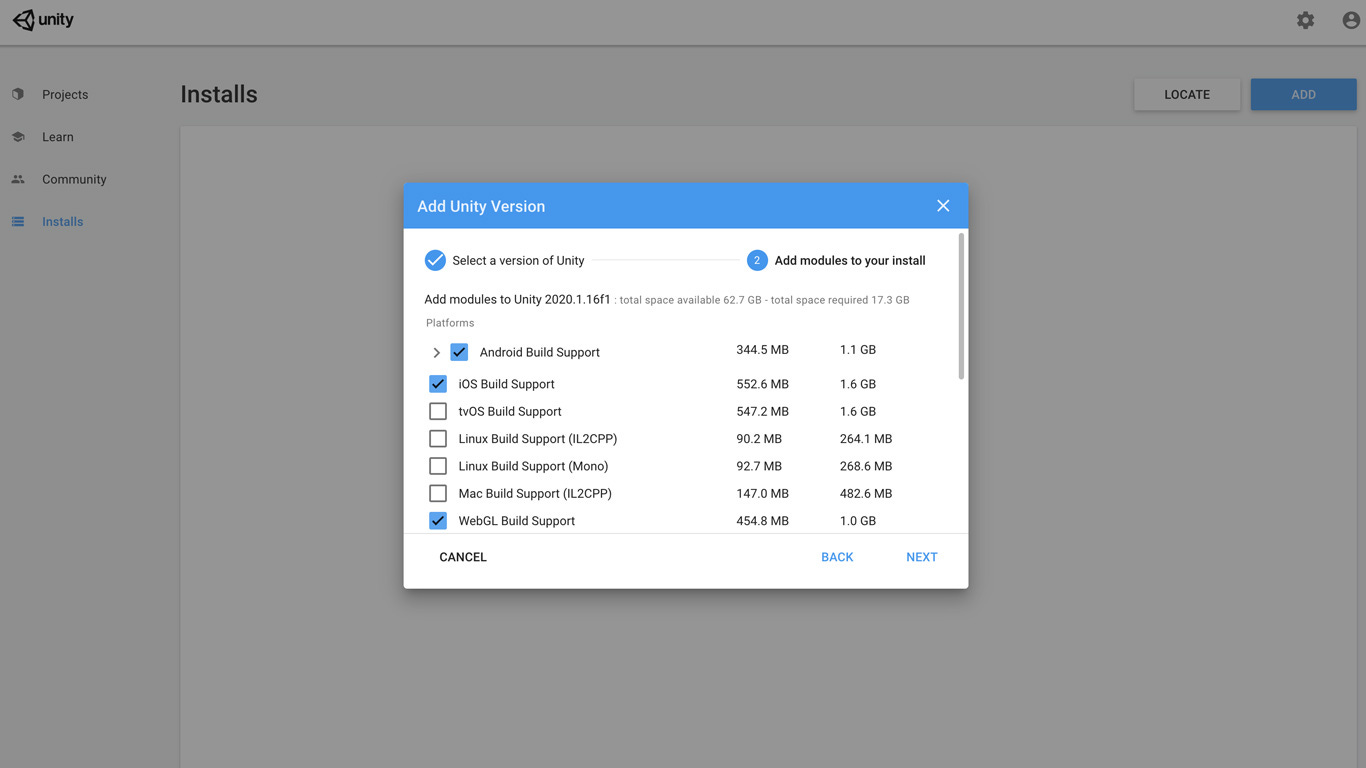1366x768 pixels.
Task: Click the 482.6 MB installed size
Action: click(x=866, y=493)
